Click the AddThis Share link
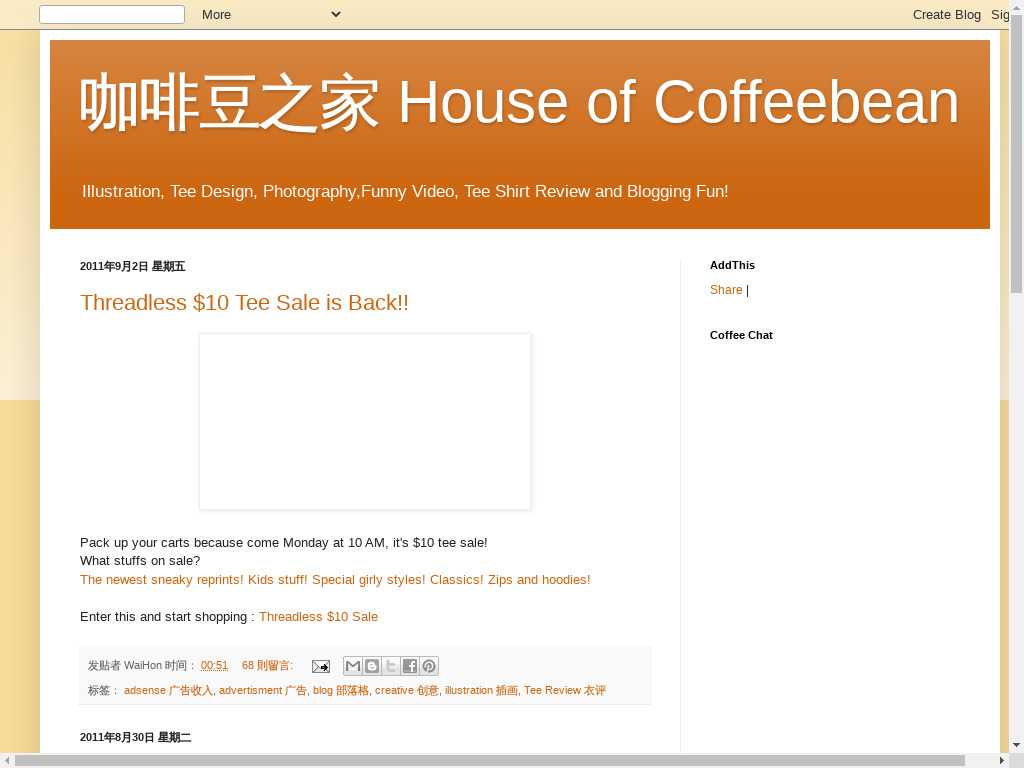This screenshot has width=1024, height=768. click(x=726, y=290)
